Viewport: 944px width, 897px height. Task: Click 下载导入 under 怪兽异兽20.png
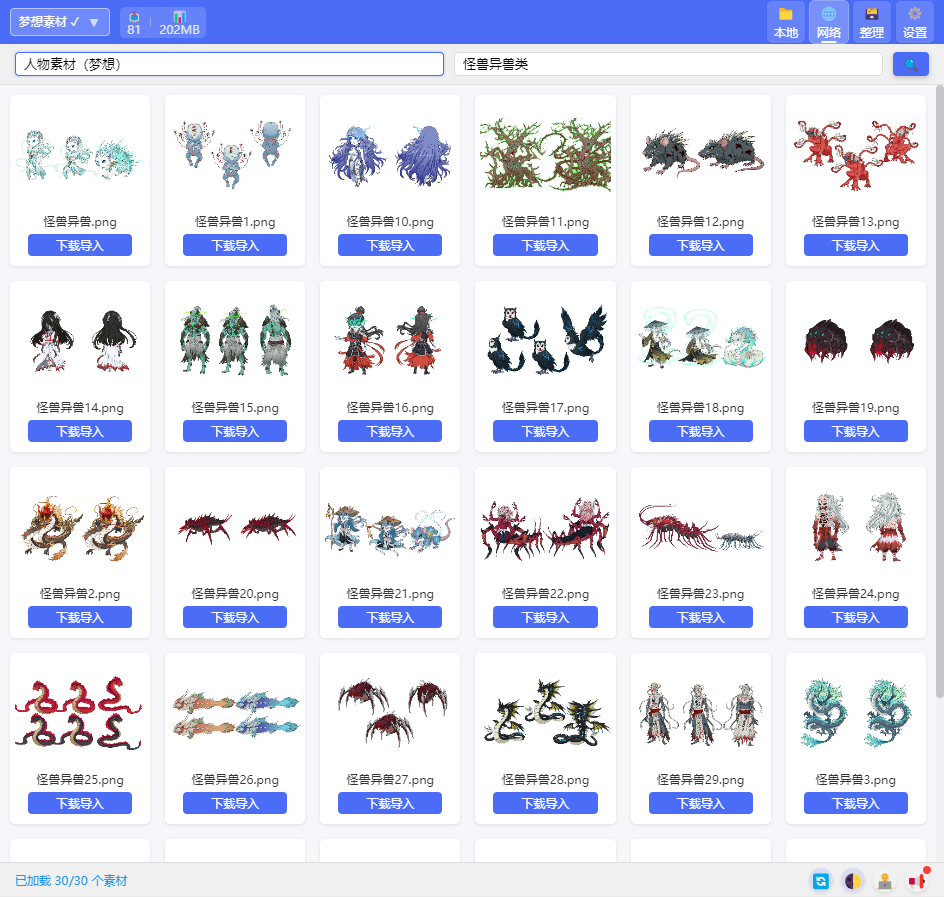235,618
